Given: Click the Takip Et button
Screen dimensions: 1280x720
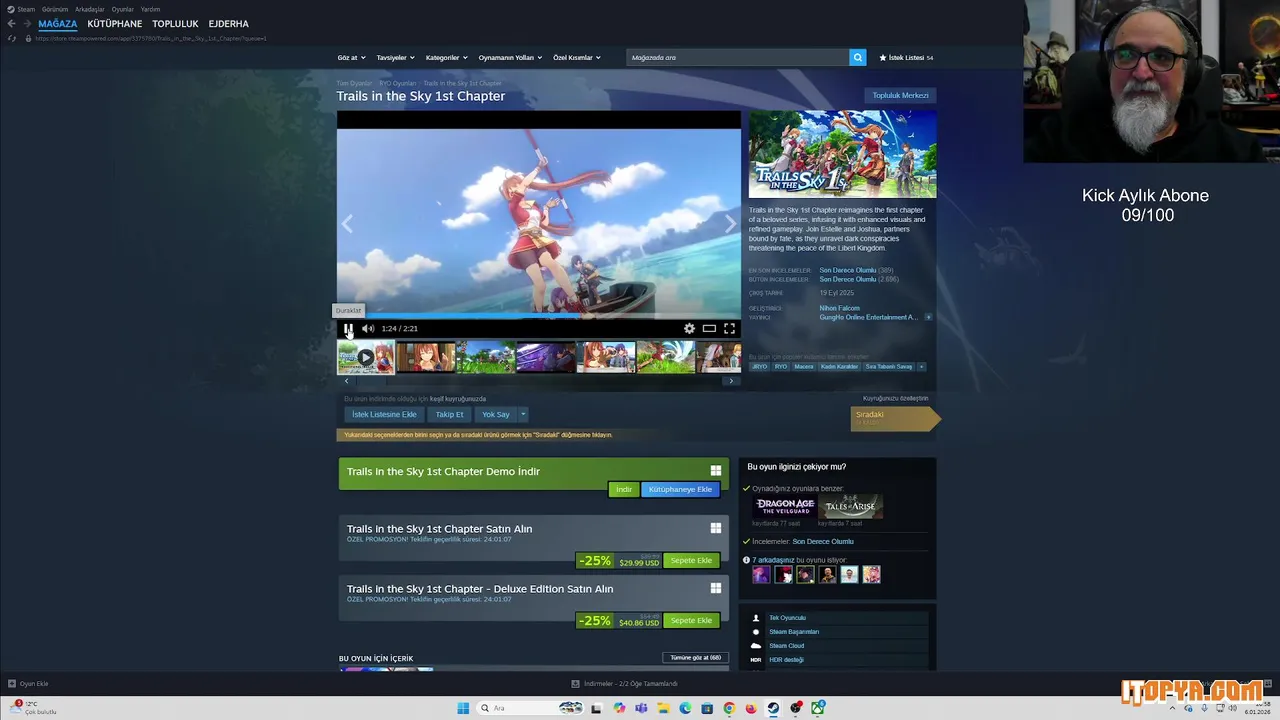Looking at the screenshot, I should click(x=449, y=414).
